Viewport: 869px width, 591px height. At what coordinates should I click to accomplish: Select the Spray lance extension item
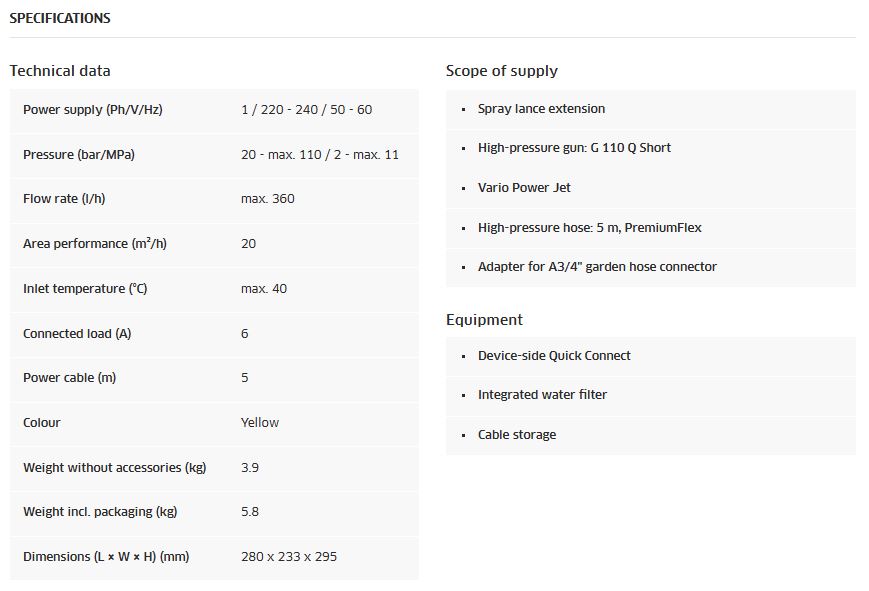[541, 109]
